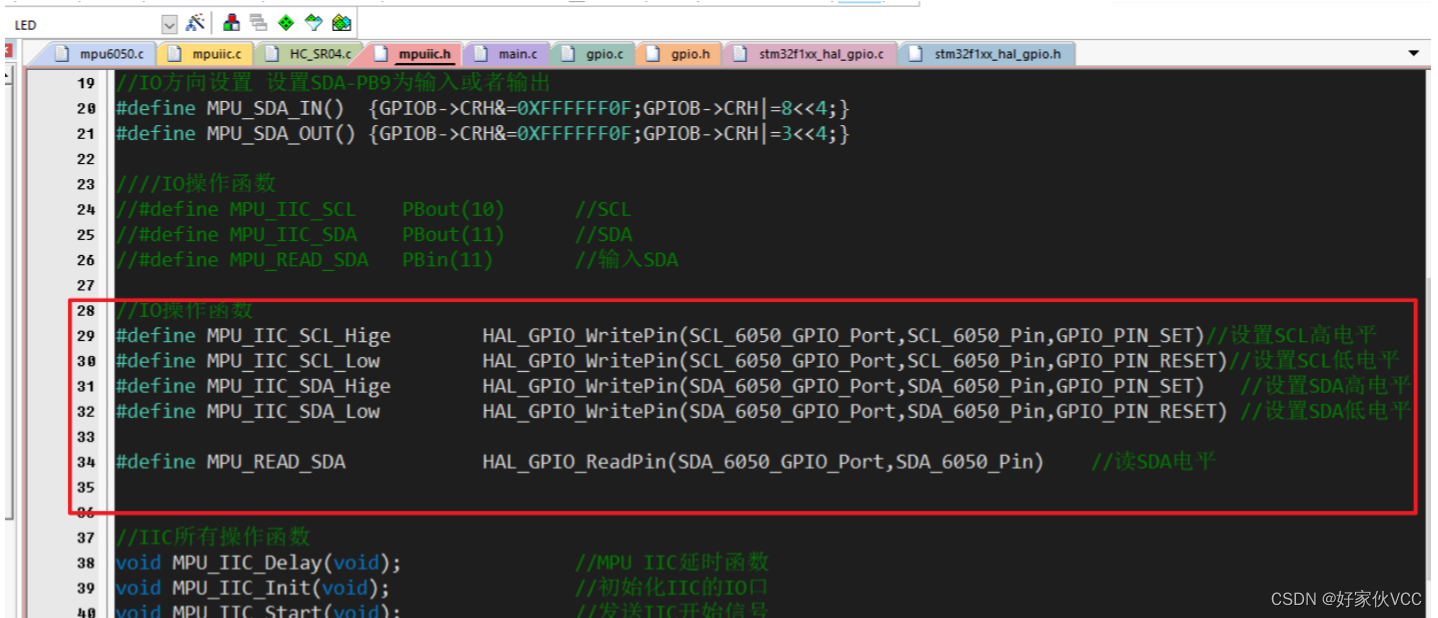Click the grey stacked windows toolbar icon

pos(258,22)
